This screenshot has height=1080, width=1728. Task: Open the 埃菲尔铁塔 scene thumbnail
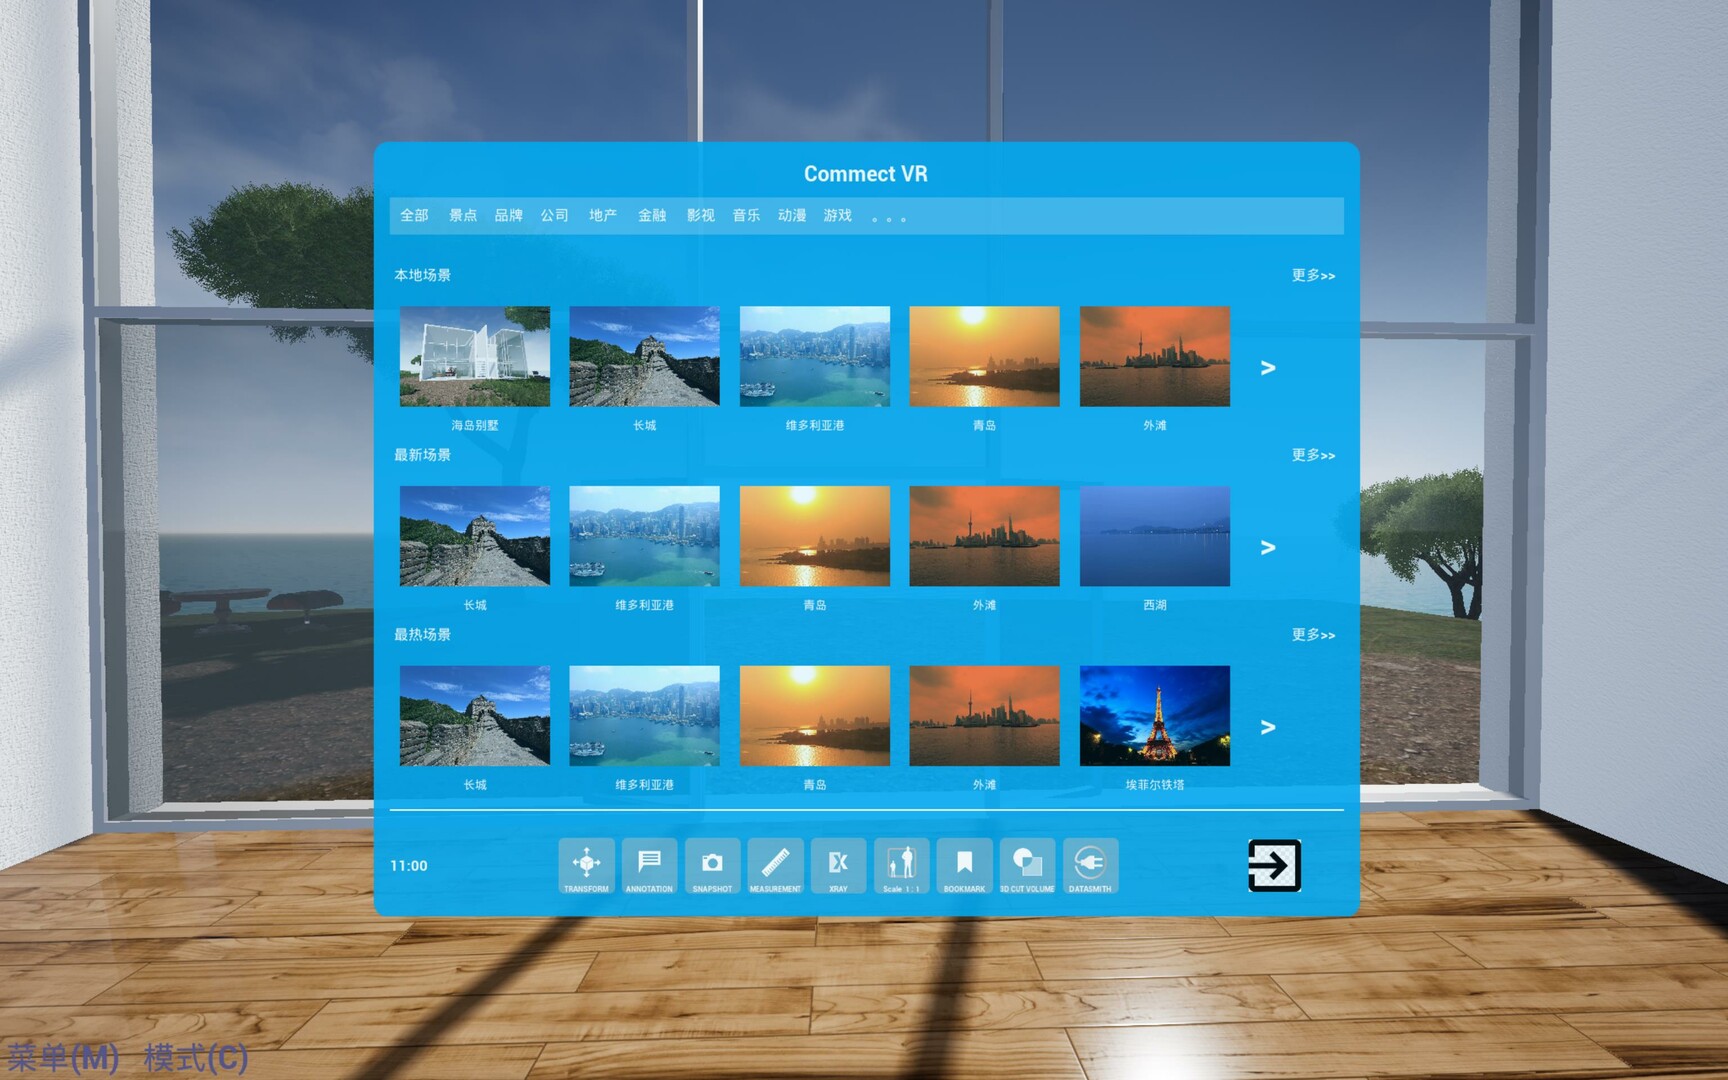[1154, 716]
